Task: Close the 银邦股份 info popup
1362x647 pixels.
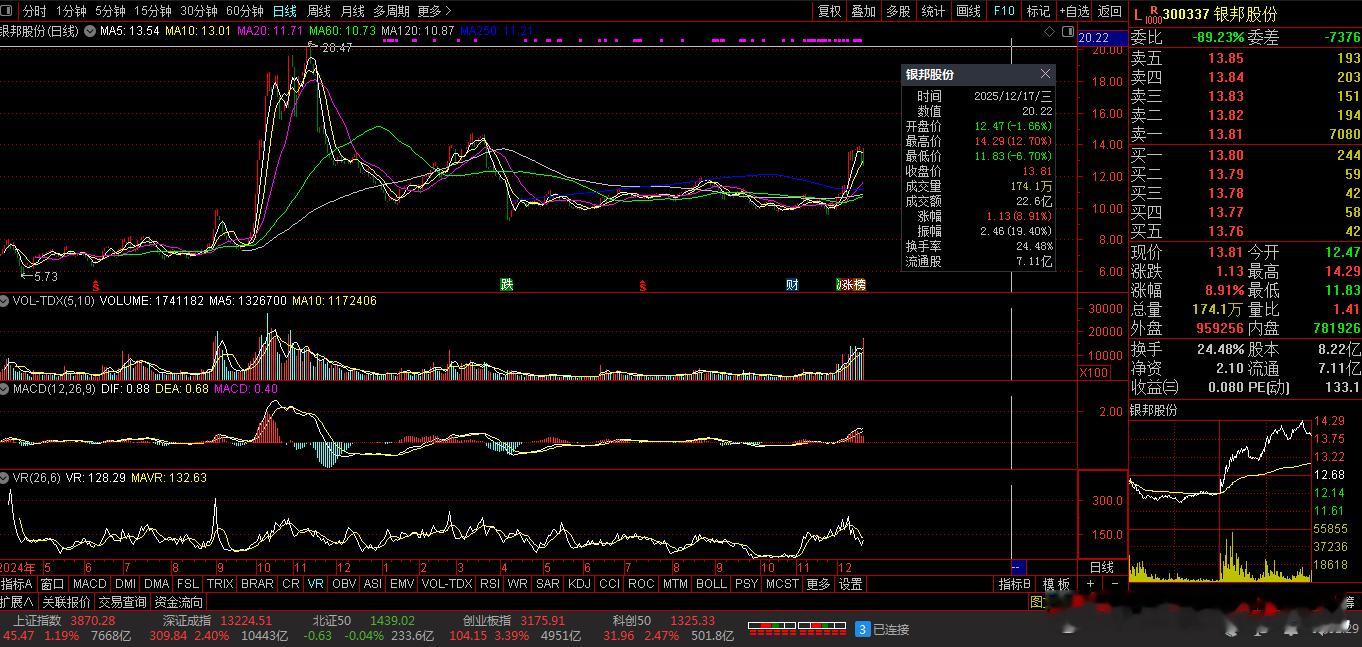Action: [1045, 74]
